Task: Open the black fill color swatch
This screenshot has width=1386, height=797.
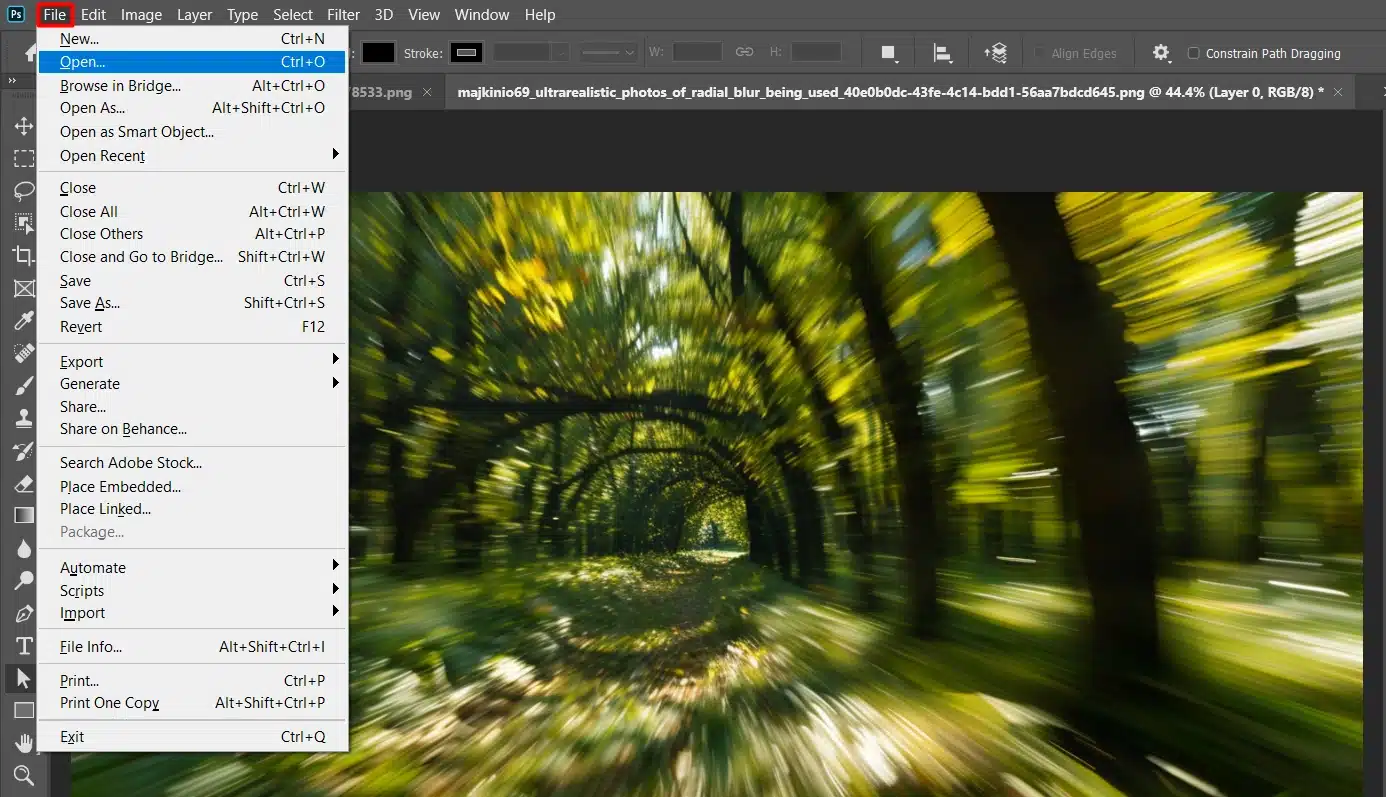Action: tap(379, 52)
